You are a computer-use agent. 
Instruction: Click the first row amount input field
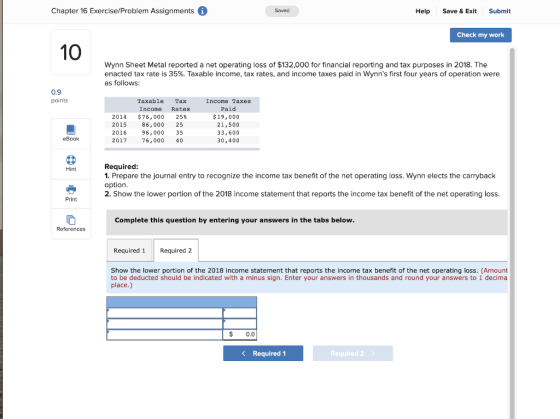pos(240,313)
